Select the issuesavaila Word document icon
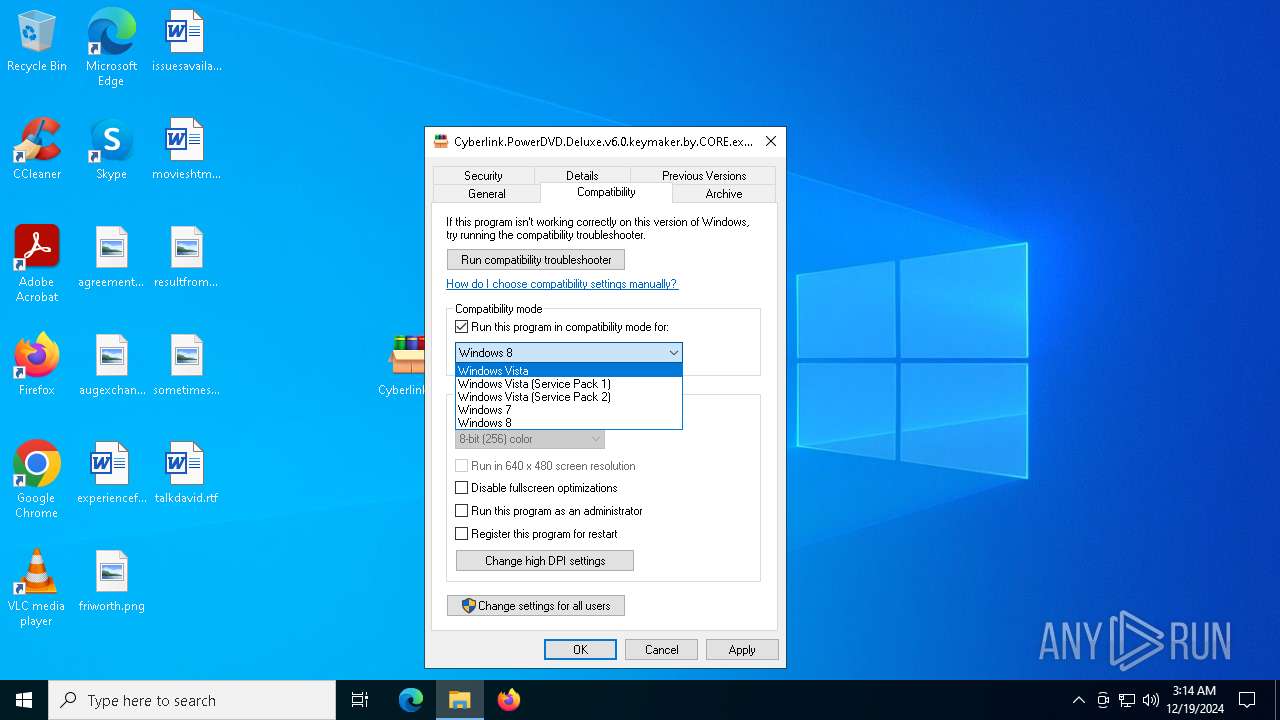The height and width of the screenshot is (720, 1280). (186, 42)
